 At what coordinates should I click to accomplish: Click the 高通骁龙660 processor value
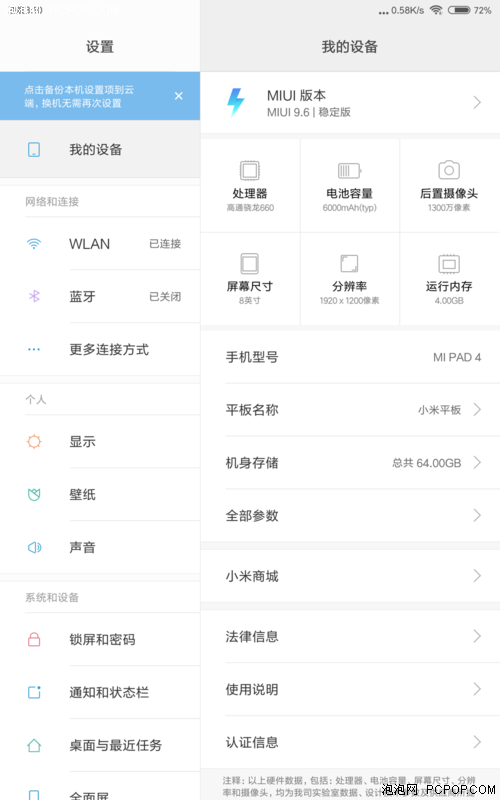(x=250, y=208)
